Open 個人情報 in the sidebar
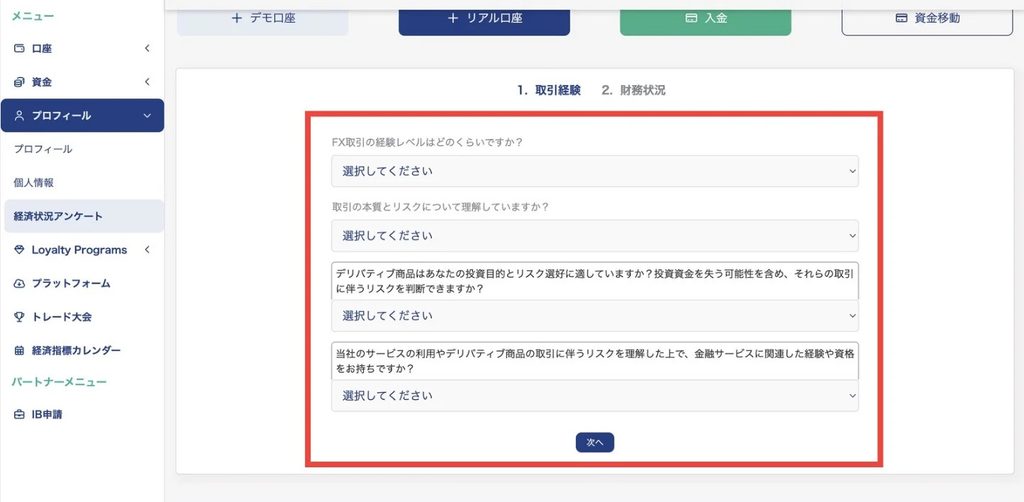This screenshot has width=1024, height=502. tap(34, 183)
